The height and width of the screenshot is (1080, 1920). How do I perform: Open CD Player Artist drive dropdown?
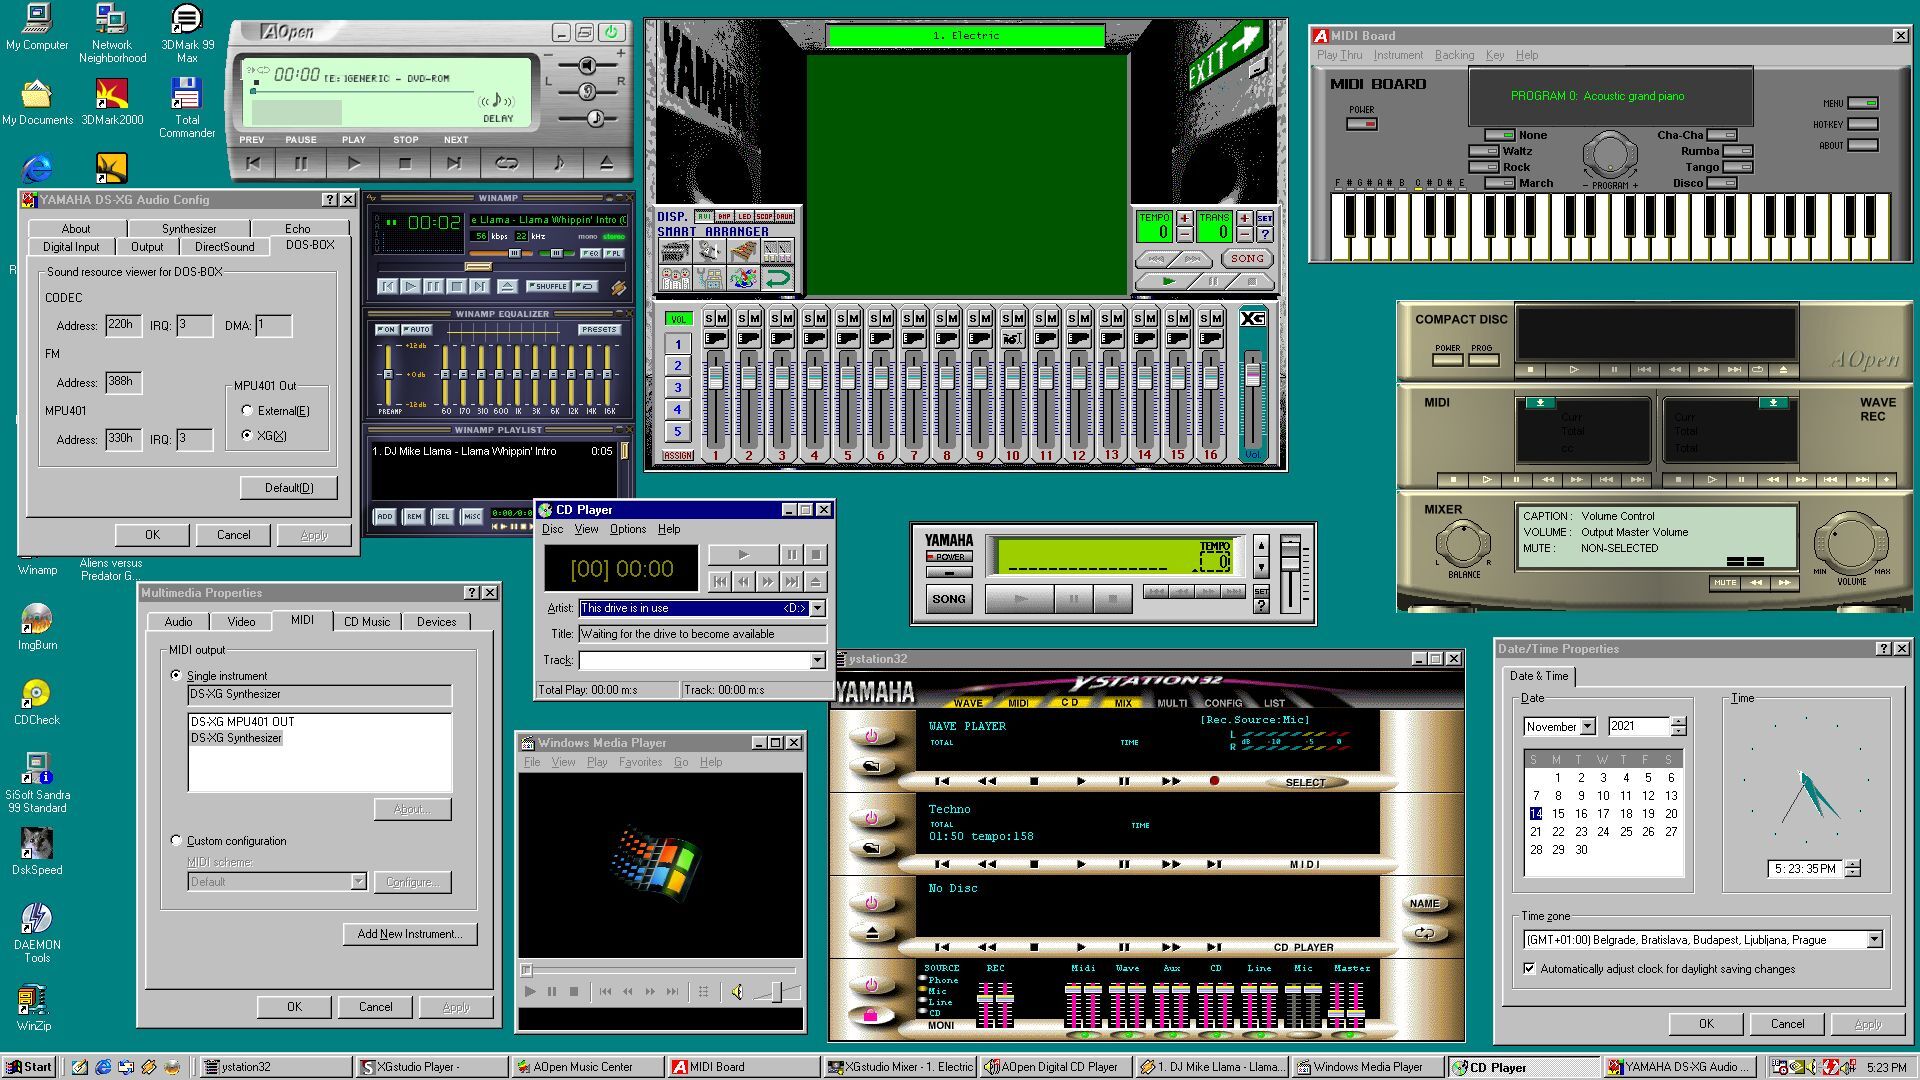pos(817,608)
